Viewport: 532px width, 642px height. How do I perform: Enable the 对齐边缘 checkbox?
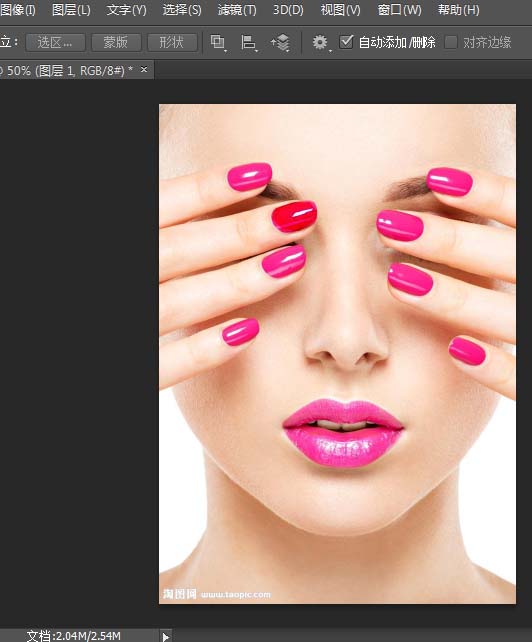(x=451, y=42)
